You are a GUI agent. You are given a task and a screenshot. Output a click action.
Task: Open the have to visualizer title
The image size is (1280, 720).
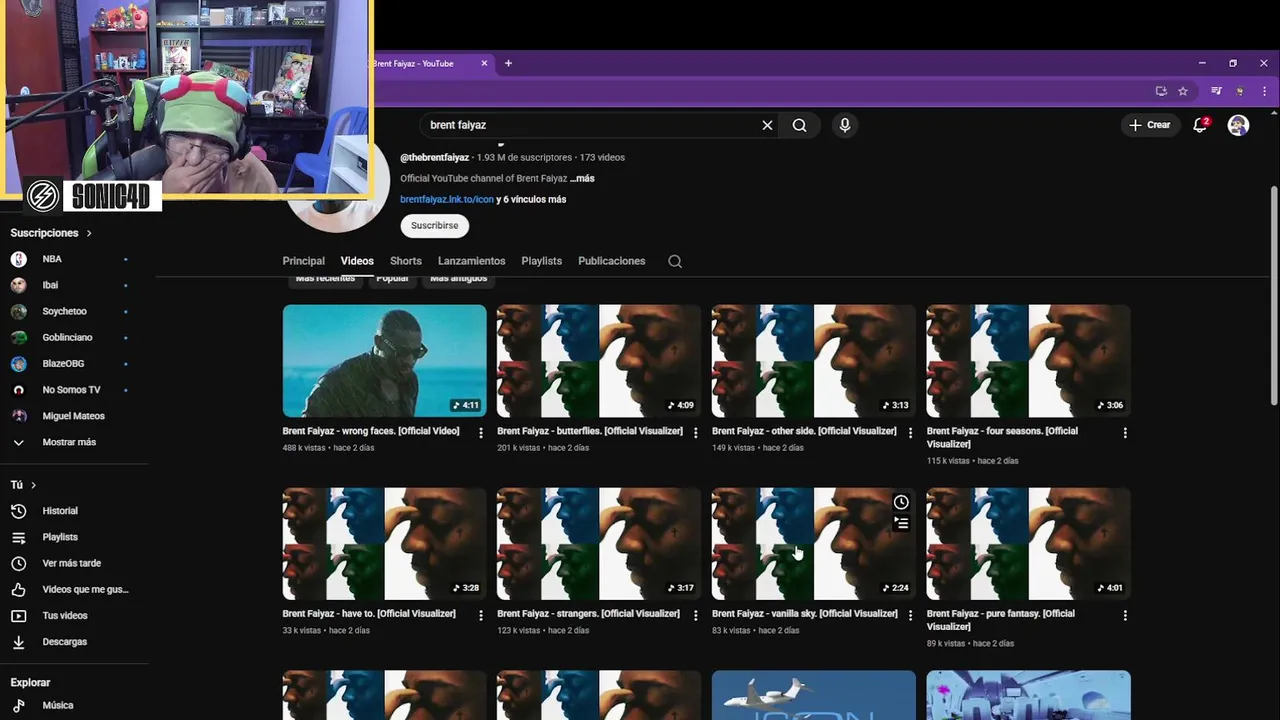click(x=369, y=614)
